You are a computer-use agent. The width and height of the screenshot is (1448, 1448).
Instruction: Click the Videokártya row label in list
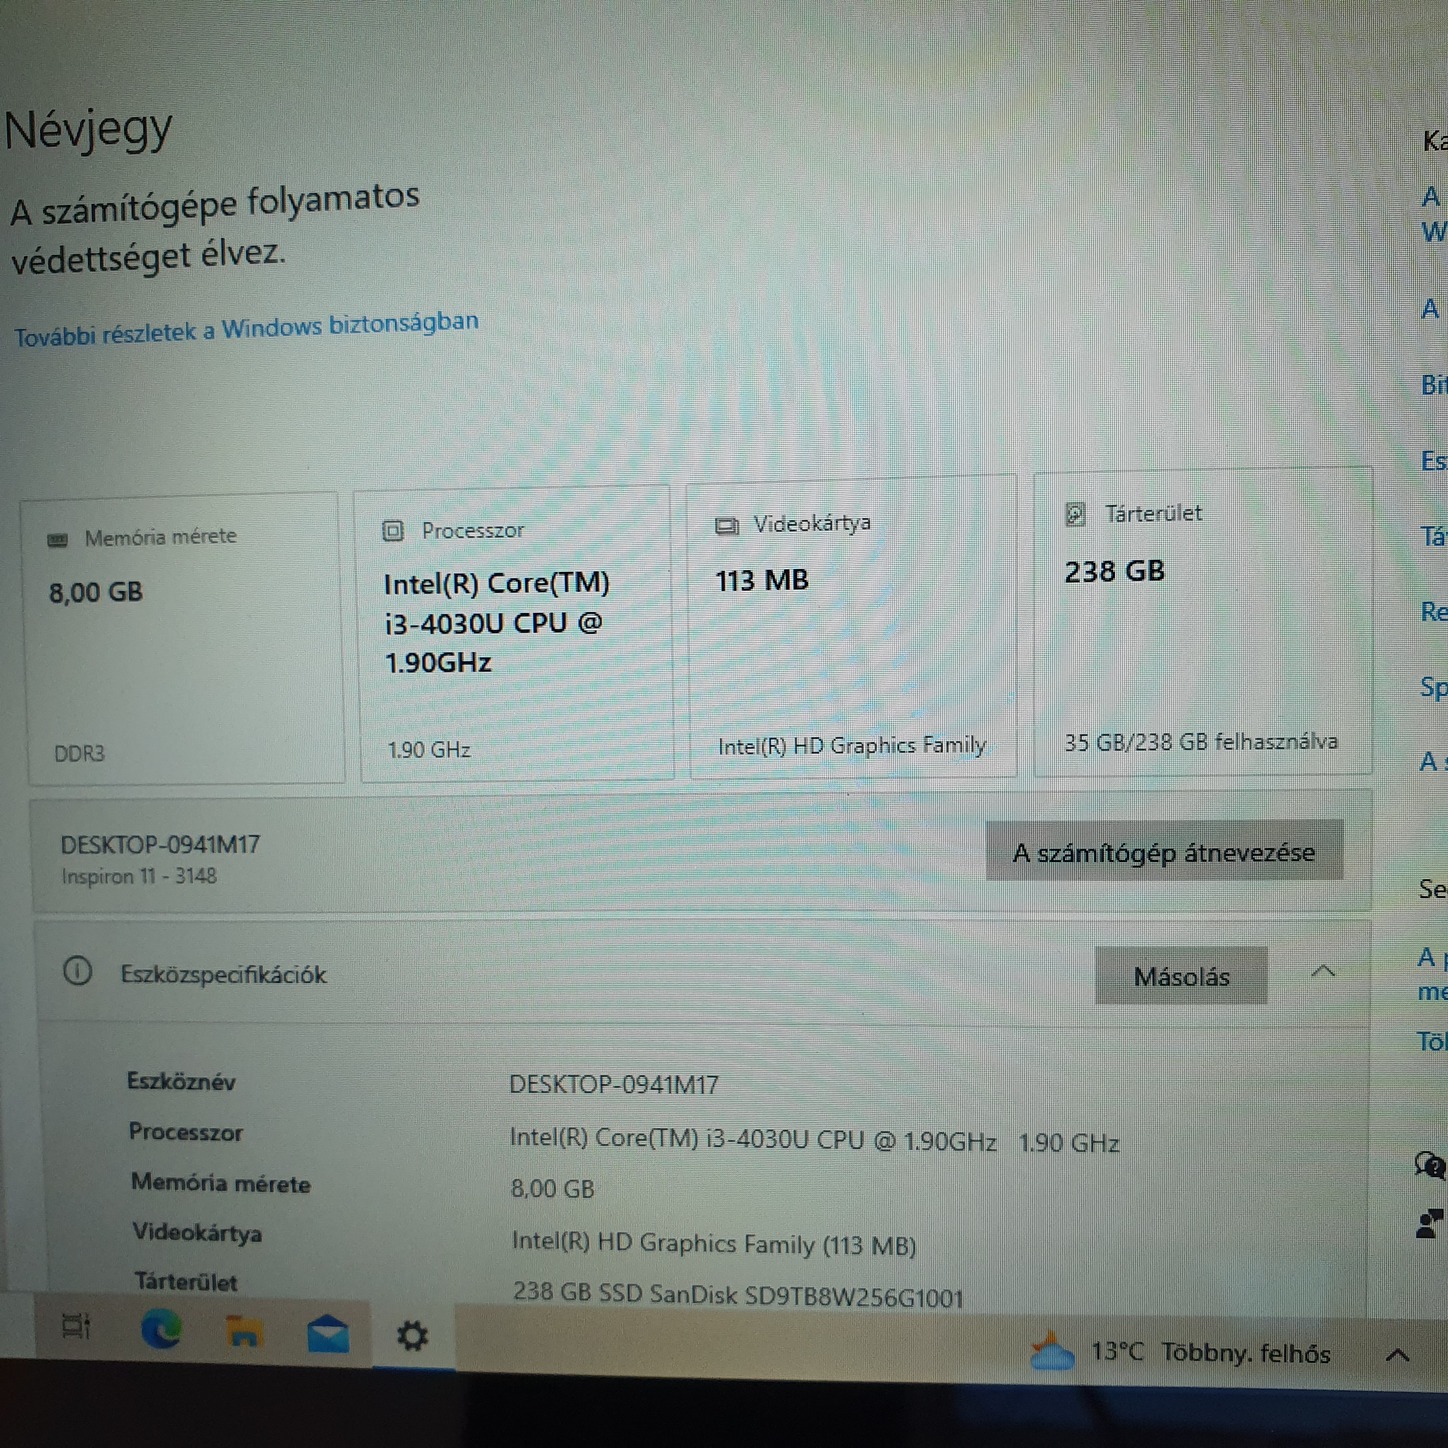pos(197,1232)
